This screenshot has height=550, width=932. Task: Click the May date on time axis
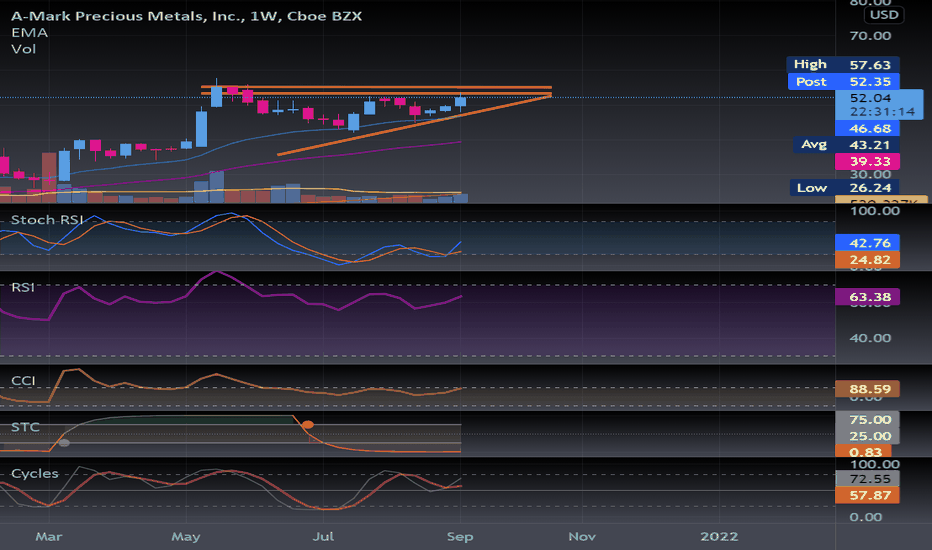(x=185, y=537)
